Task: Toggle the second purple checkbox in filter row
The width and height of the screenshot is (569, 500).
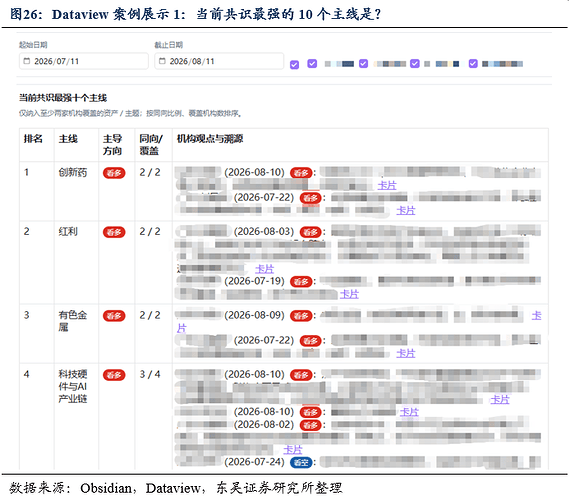Action: click(x=312, y=63)
